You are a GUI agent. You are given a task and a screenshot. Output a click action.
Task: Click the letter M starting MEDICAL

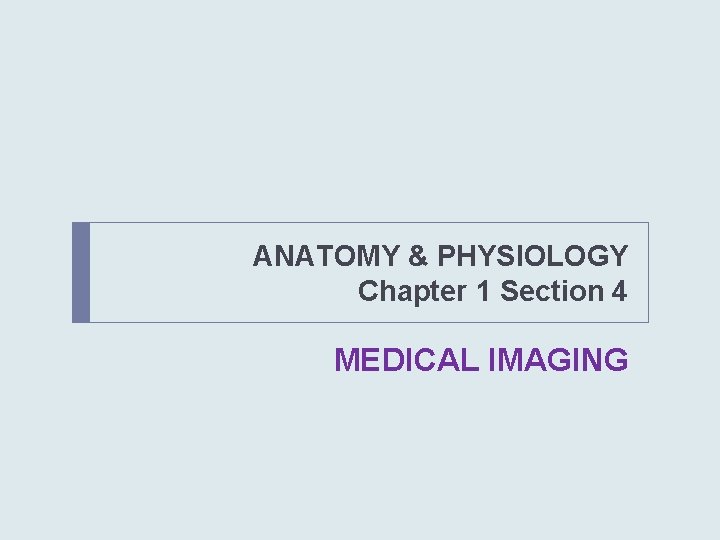pos(346,359)
